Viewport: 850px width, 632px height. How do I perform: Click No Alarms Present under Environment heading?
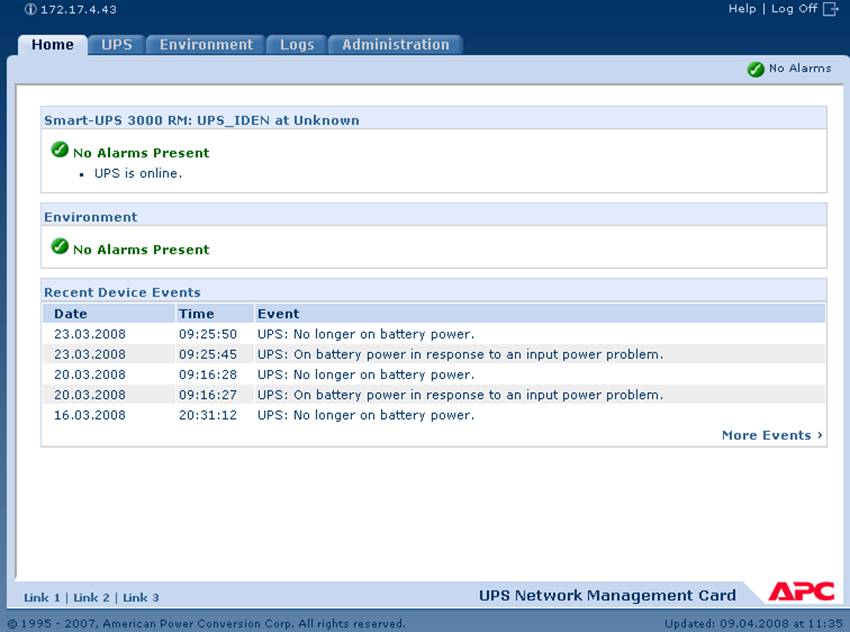[x=141, y=249]
